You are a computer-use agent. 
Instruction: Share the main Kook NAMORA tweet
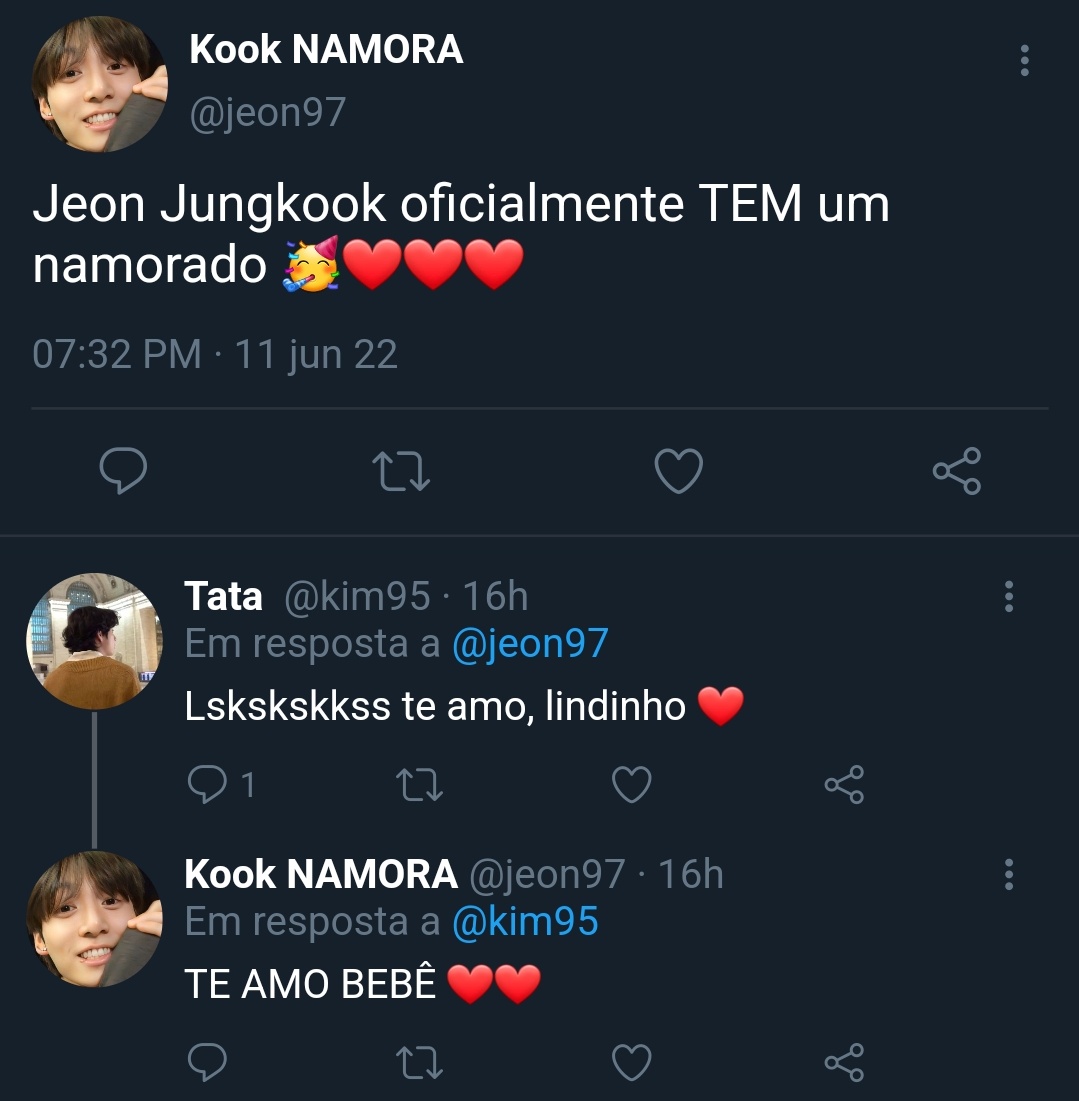tap(957, 470)
